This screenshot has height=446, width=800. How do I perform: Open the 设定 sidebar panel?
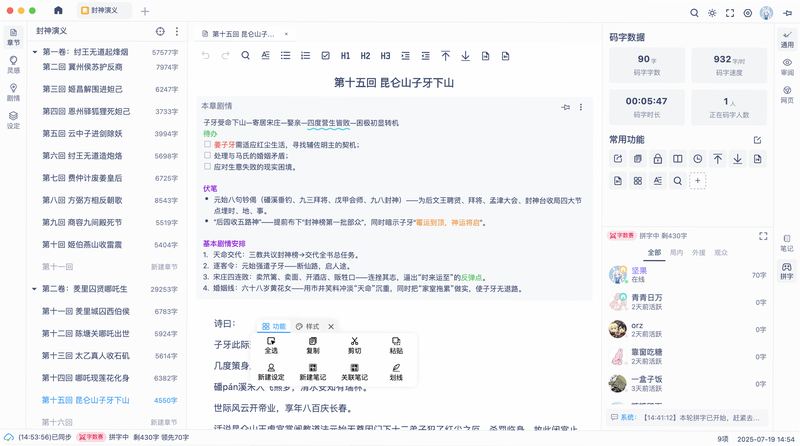click(13, 120)
